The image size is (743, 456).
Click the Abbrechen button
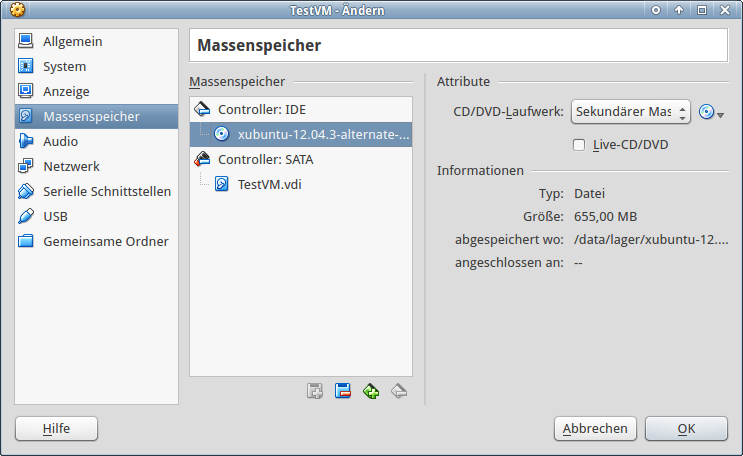point(595,428)
